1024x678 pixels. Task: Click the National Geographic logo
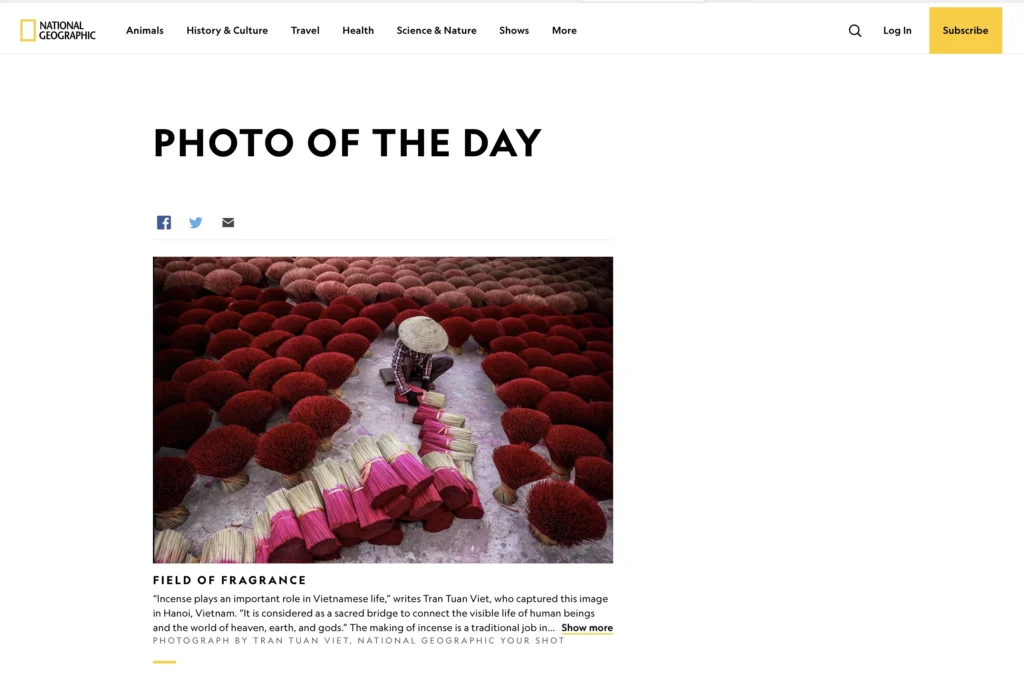pyautogui.click(x=57, y=30)
